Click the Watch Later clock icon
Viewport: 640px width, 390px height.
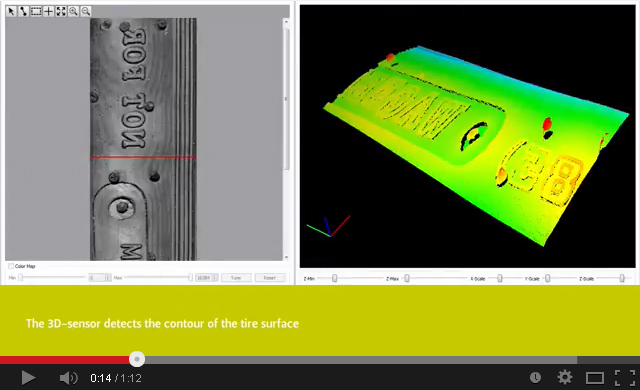(536, 378)
